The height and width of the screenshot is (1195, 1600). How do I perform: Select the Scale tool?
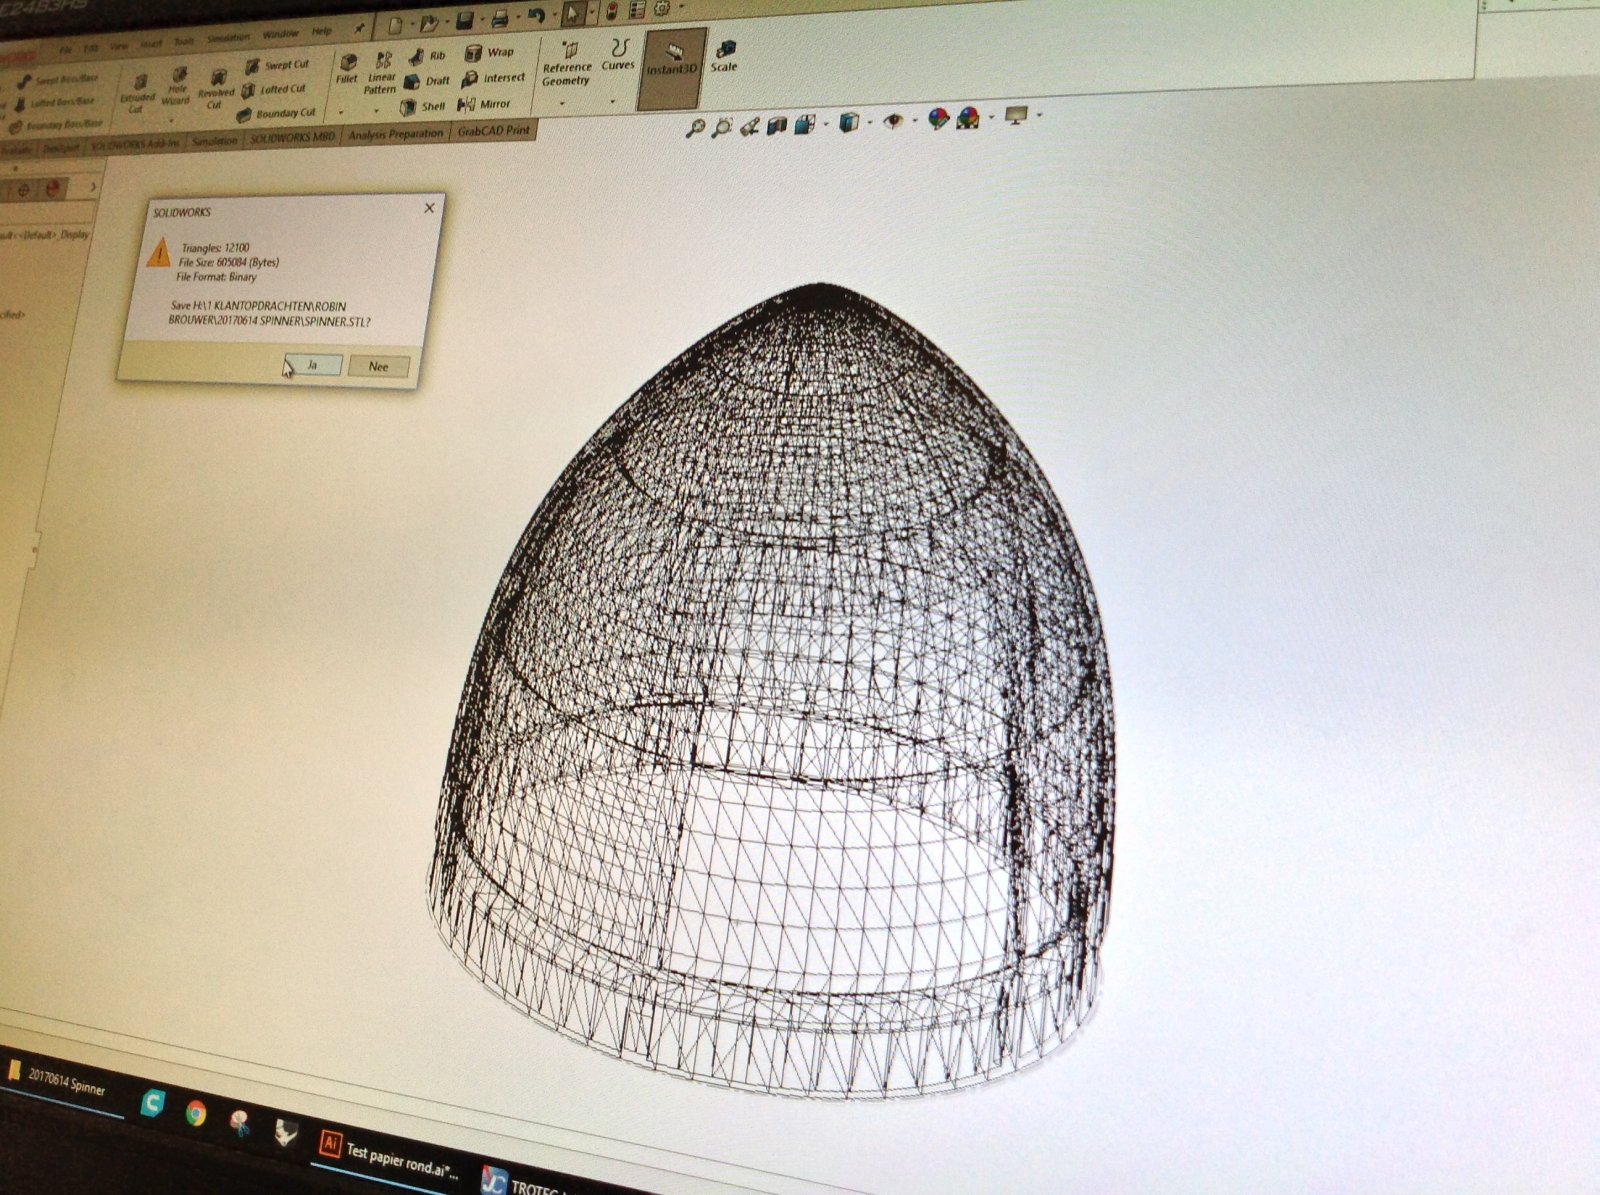[x=724, y=57]
